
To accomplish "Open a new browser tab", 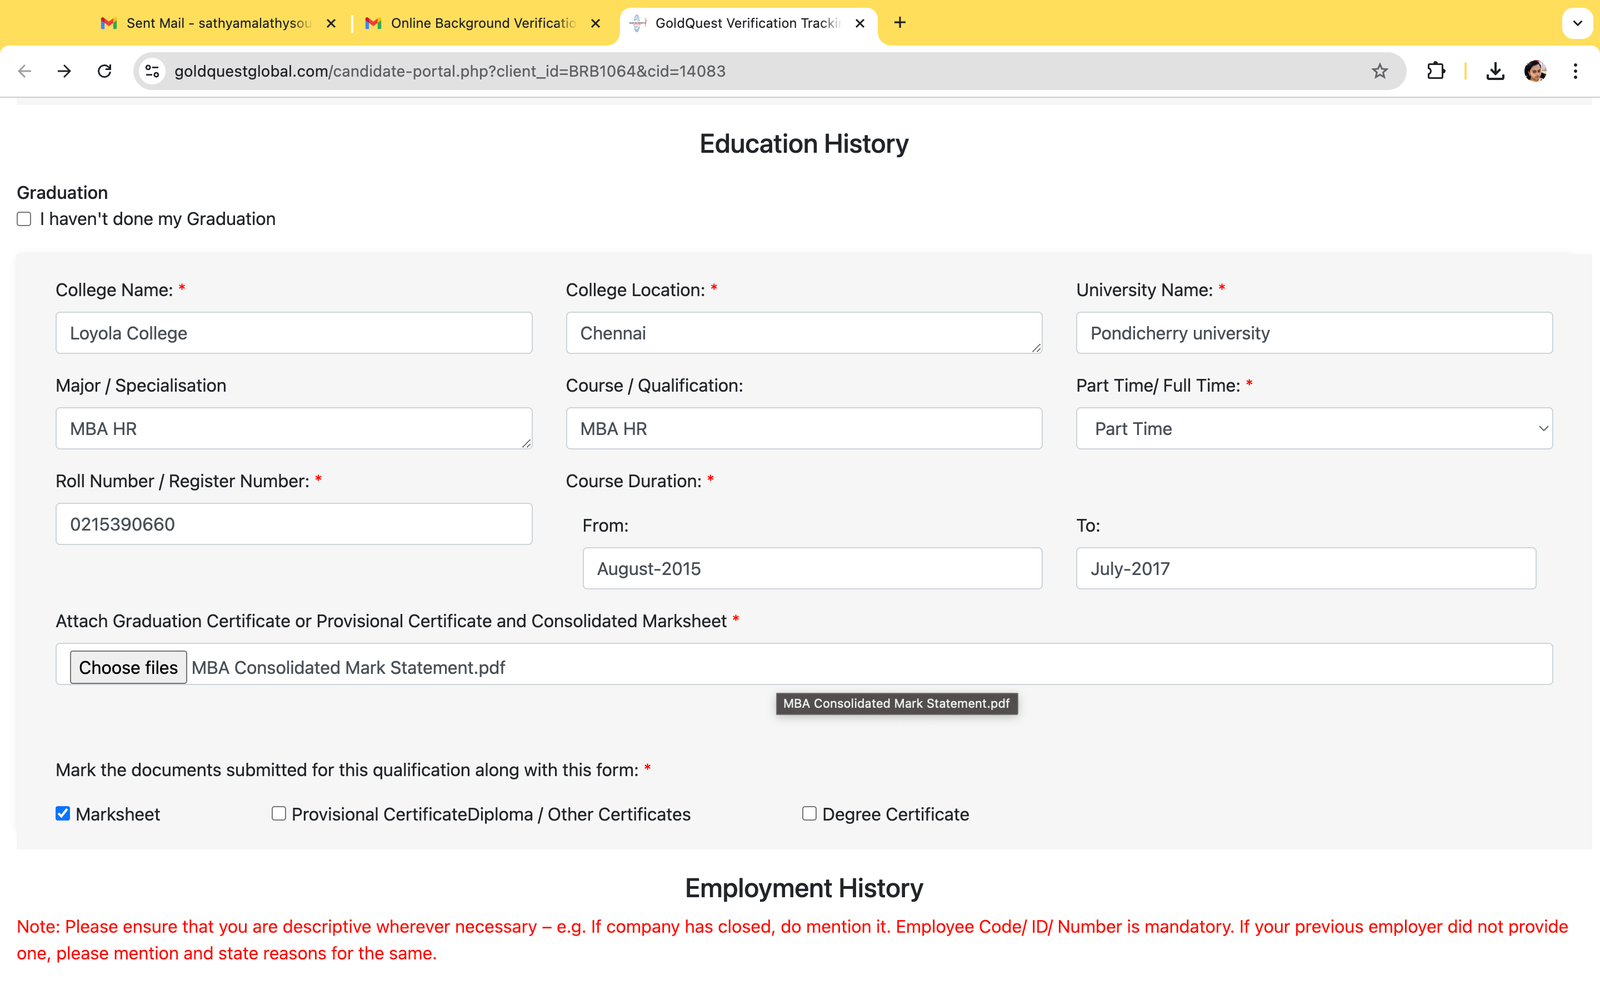I will tap(900, 23).
